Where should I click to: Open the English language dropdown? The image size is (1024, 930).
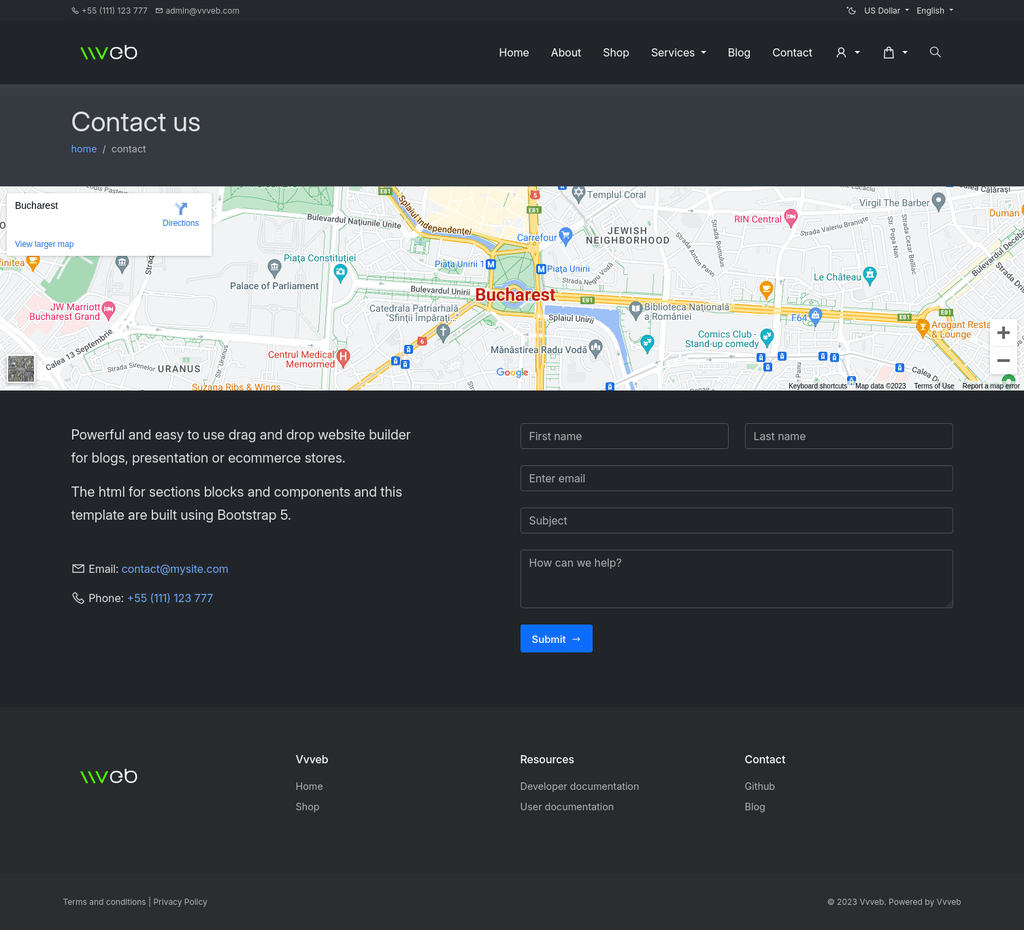935,10
